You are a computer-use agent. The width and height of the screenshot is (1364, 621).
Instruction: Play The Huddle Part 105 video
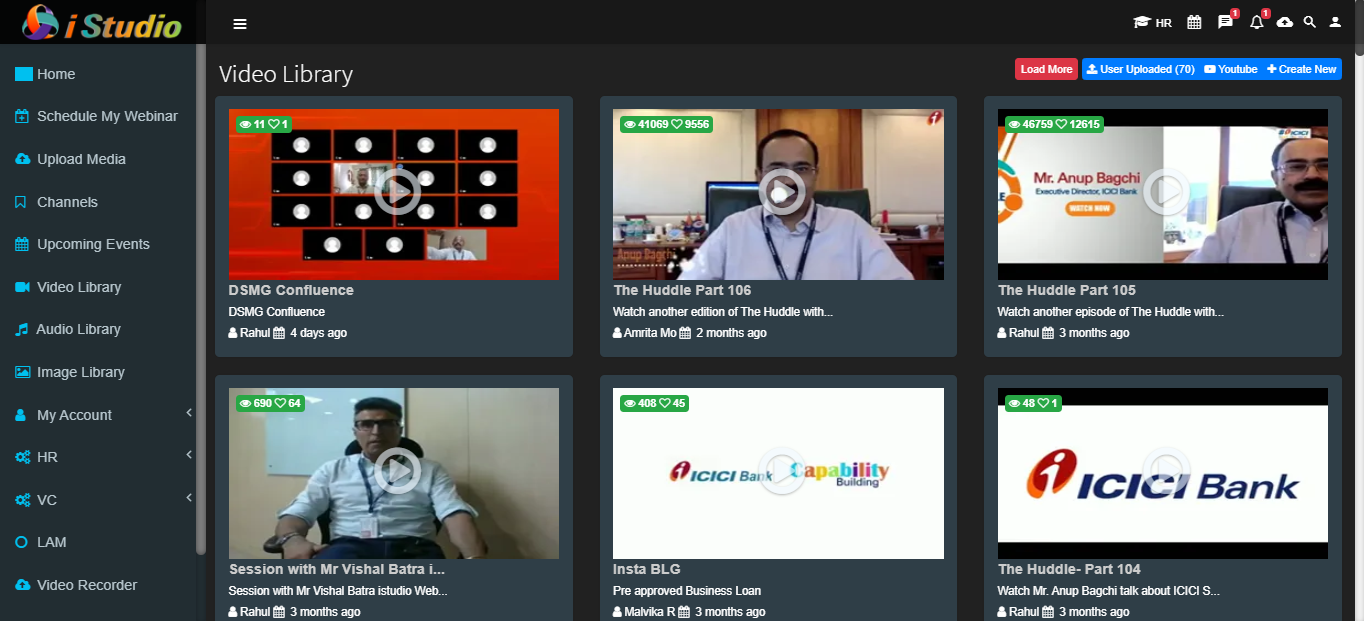(x=1166, y=192)
